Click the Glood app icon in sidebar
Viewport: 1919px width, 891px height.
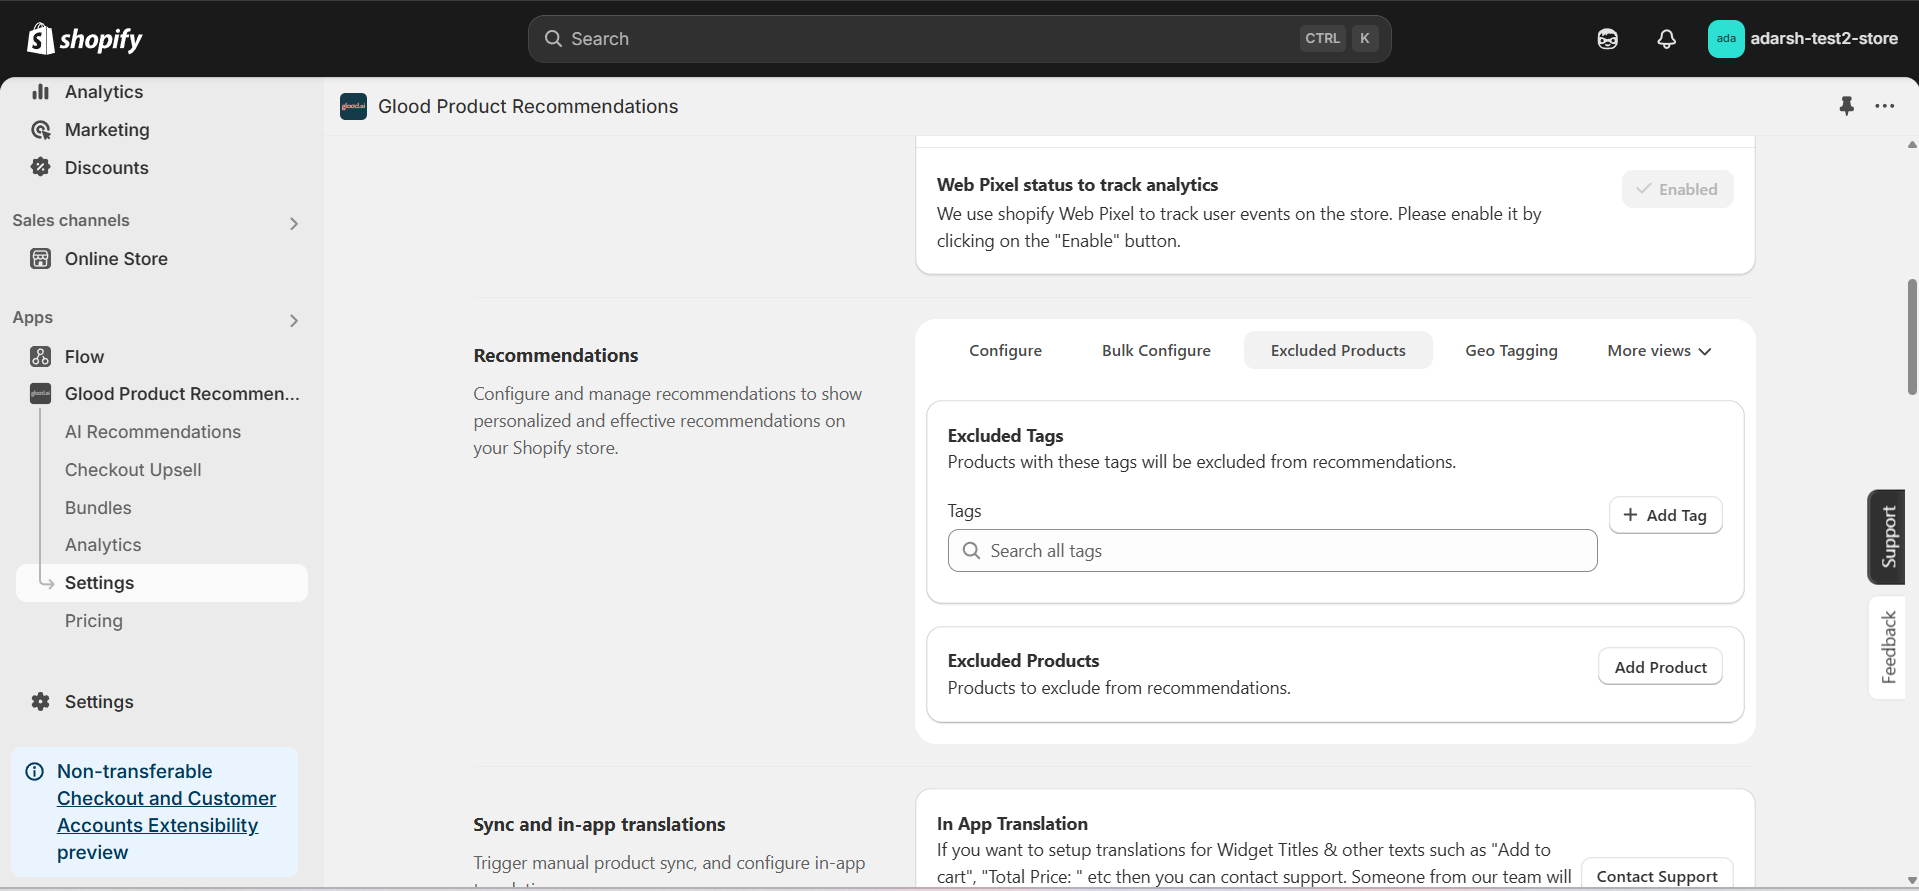click(41, 394)
